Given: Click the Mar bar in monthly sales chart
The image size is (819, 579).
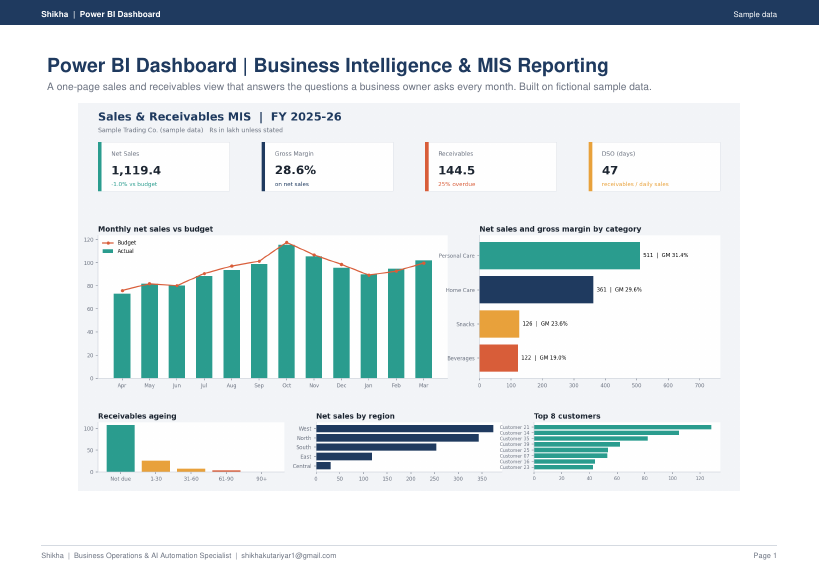Looking at the screenshot, I should point(424,319).
